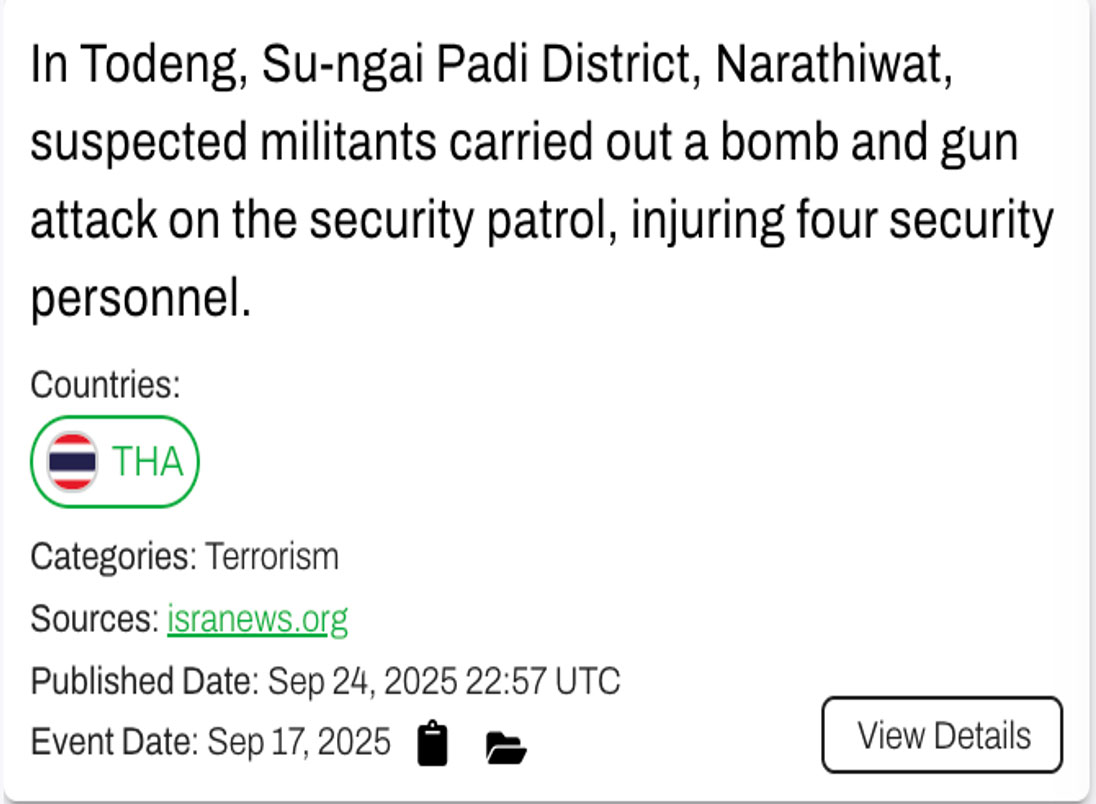Click the clipboard icon beside Event Date

coord(432,744)
